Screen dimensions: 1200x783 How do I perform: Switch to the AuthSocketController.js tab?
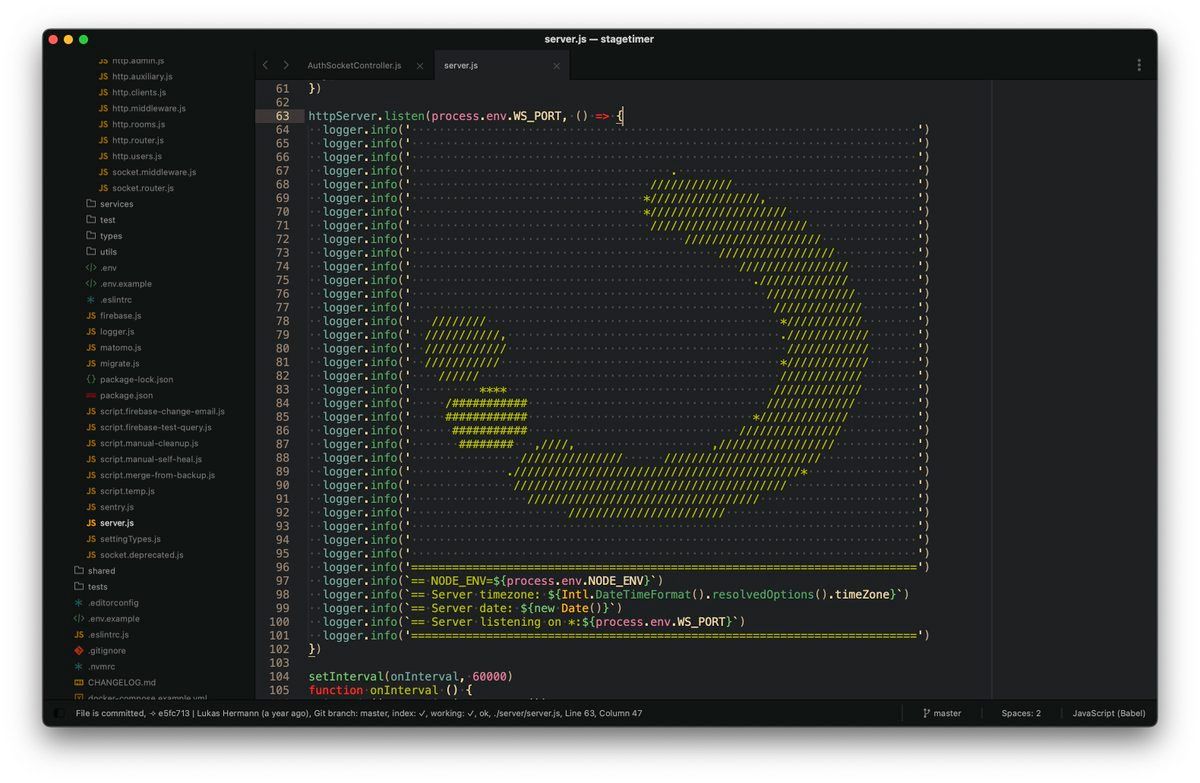point(354,66)
